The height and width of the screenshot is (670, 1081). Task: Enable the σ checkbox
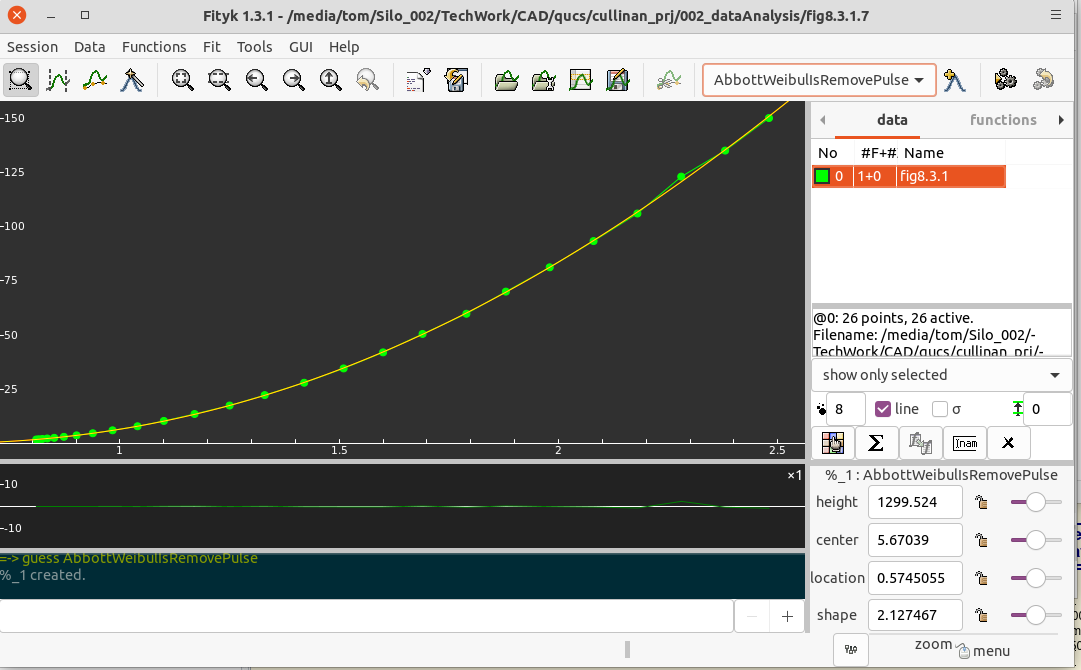click(x=940, y=409)
